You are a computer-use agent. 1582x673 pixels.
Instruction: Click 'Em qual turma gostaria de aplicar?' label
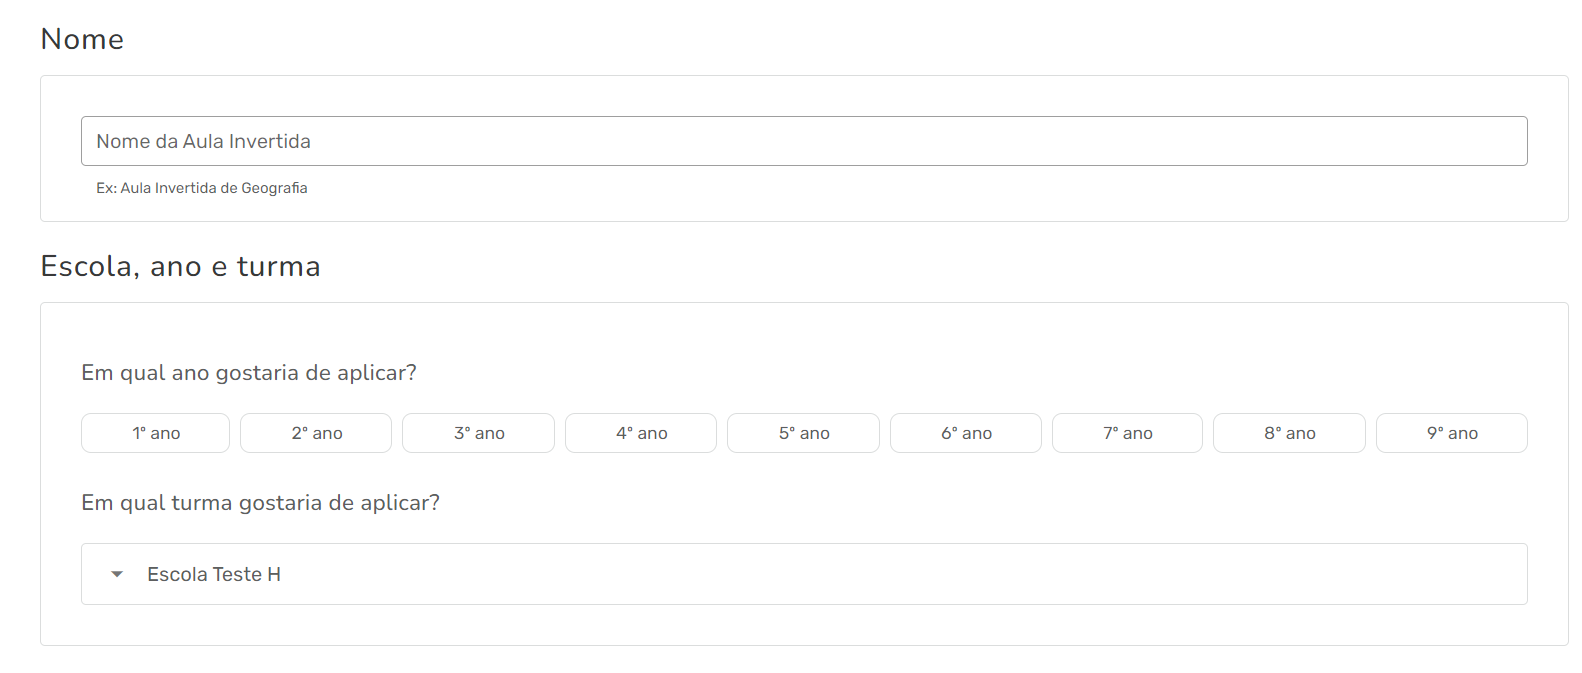pos(260,503)
